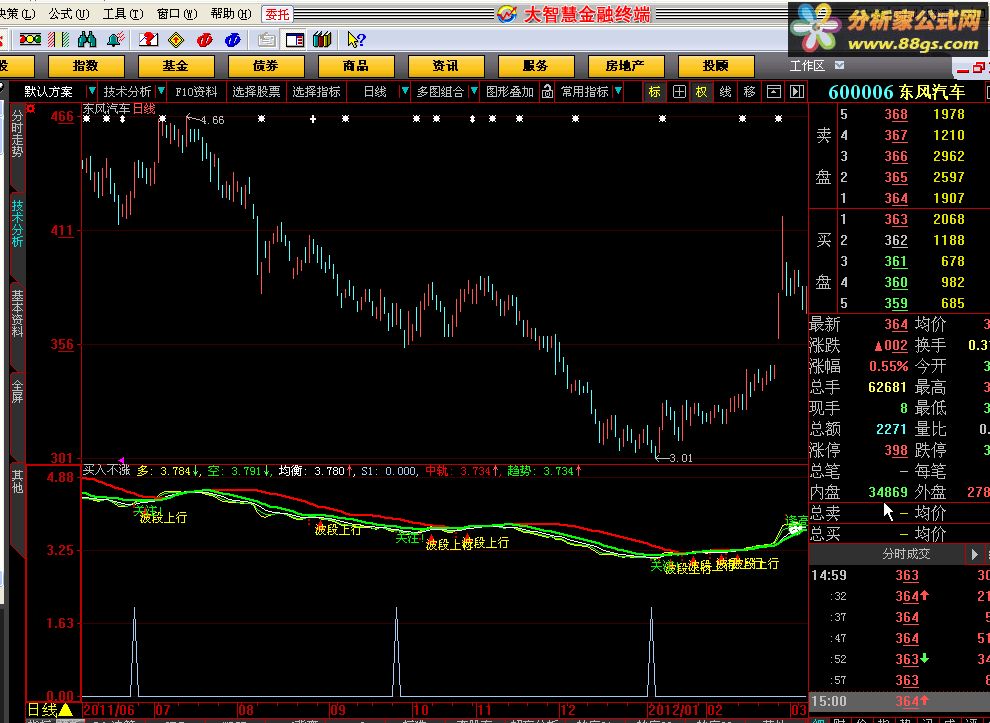
Task: Click the binoculars search icon in toolbar
Action: pos(87,40)
